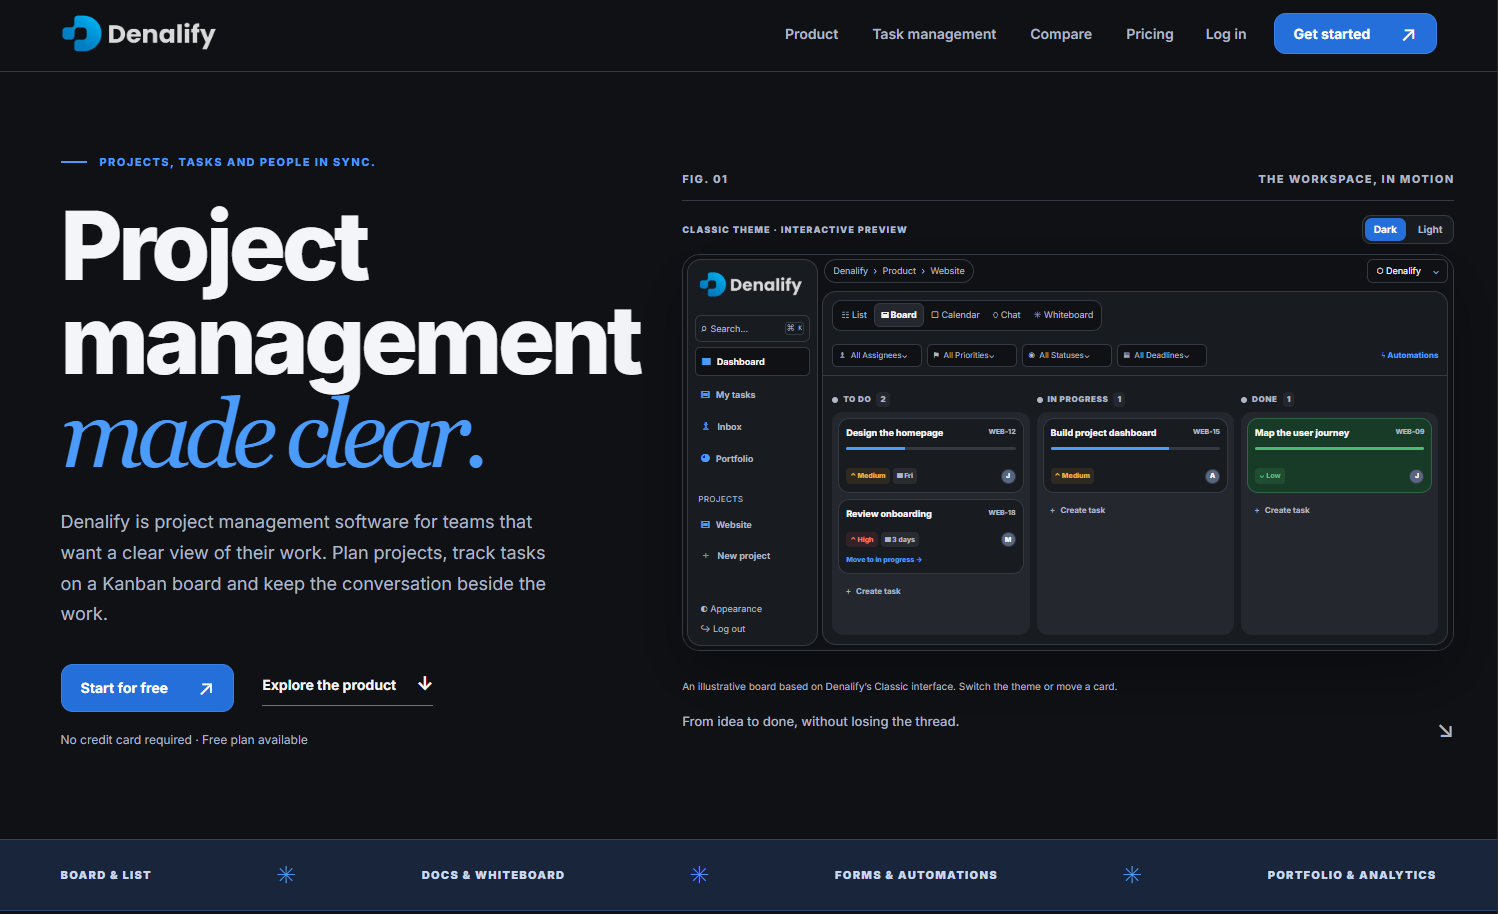Click avatar A on Build project dashboard card
This screenshot has width=1498, height=914.
(1212, 476)
